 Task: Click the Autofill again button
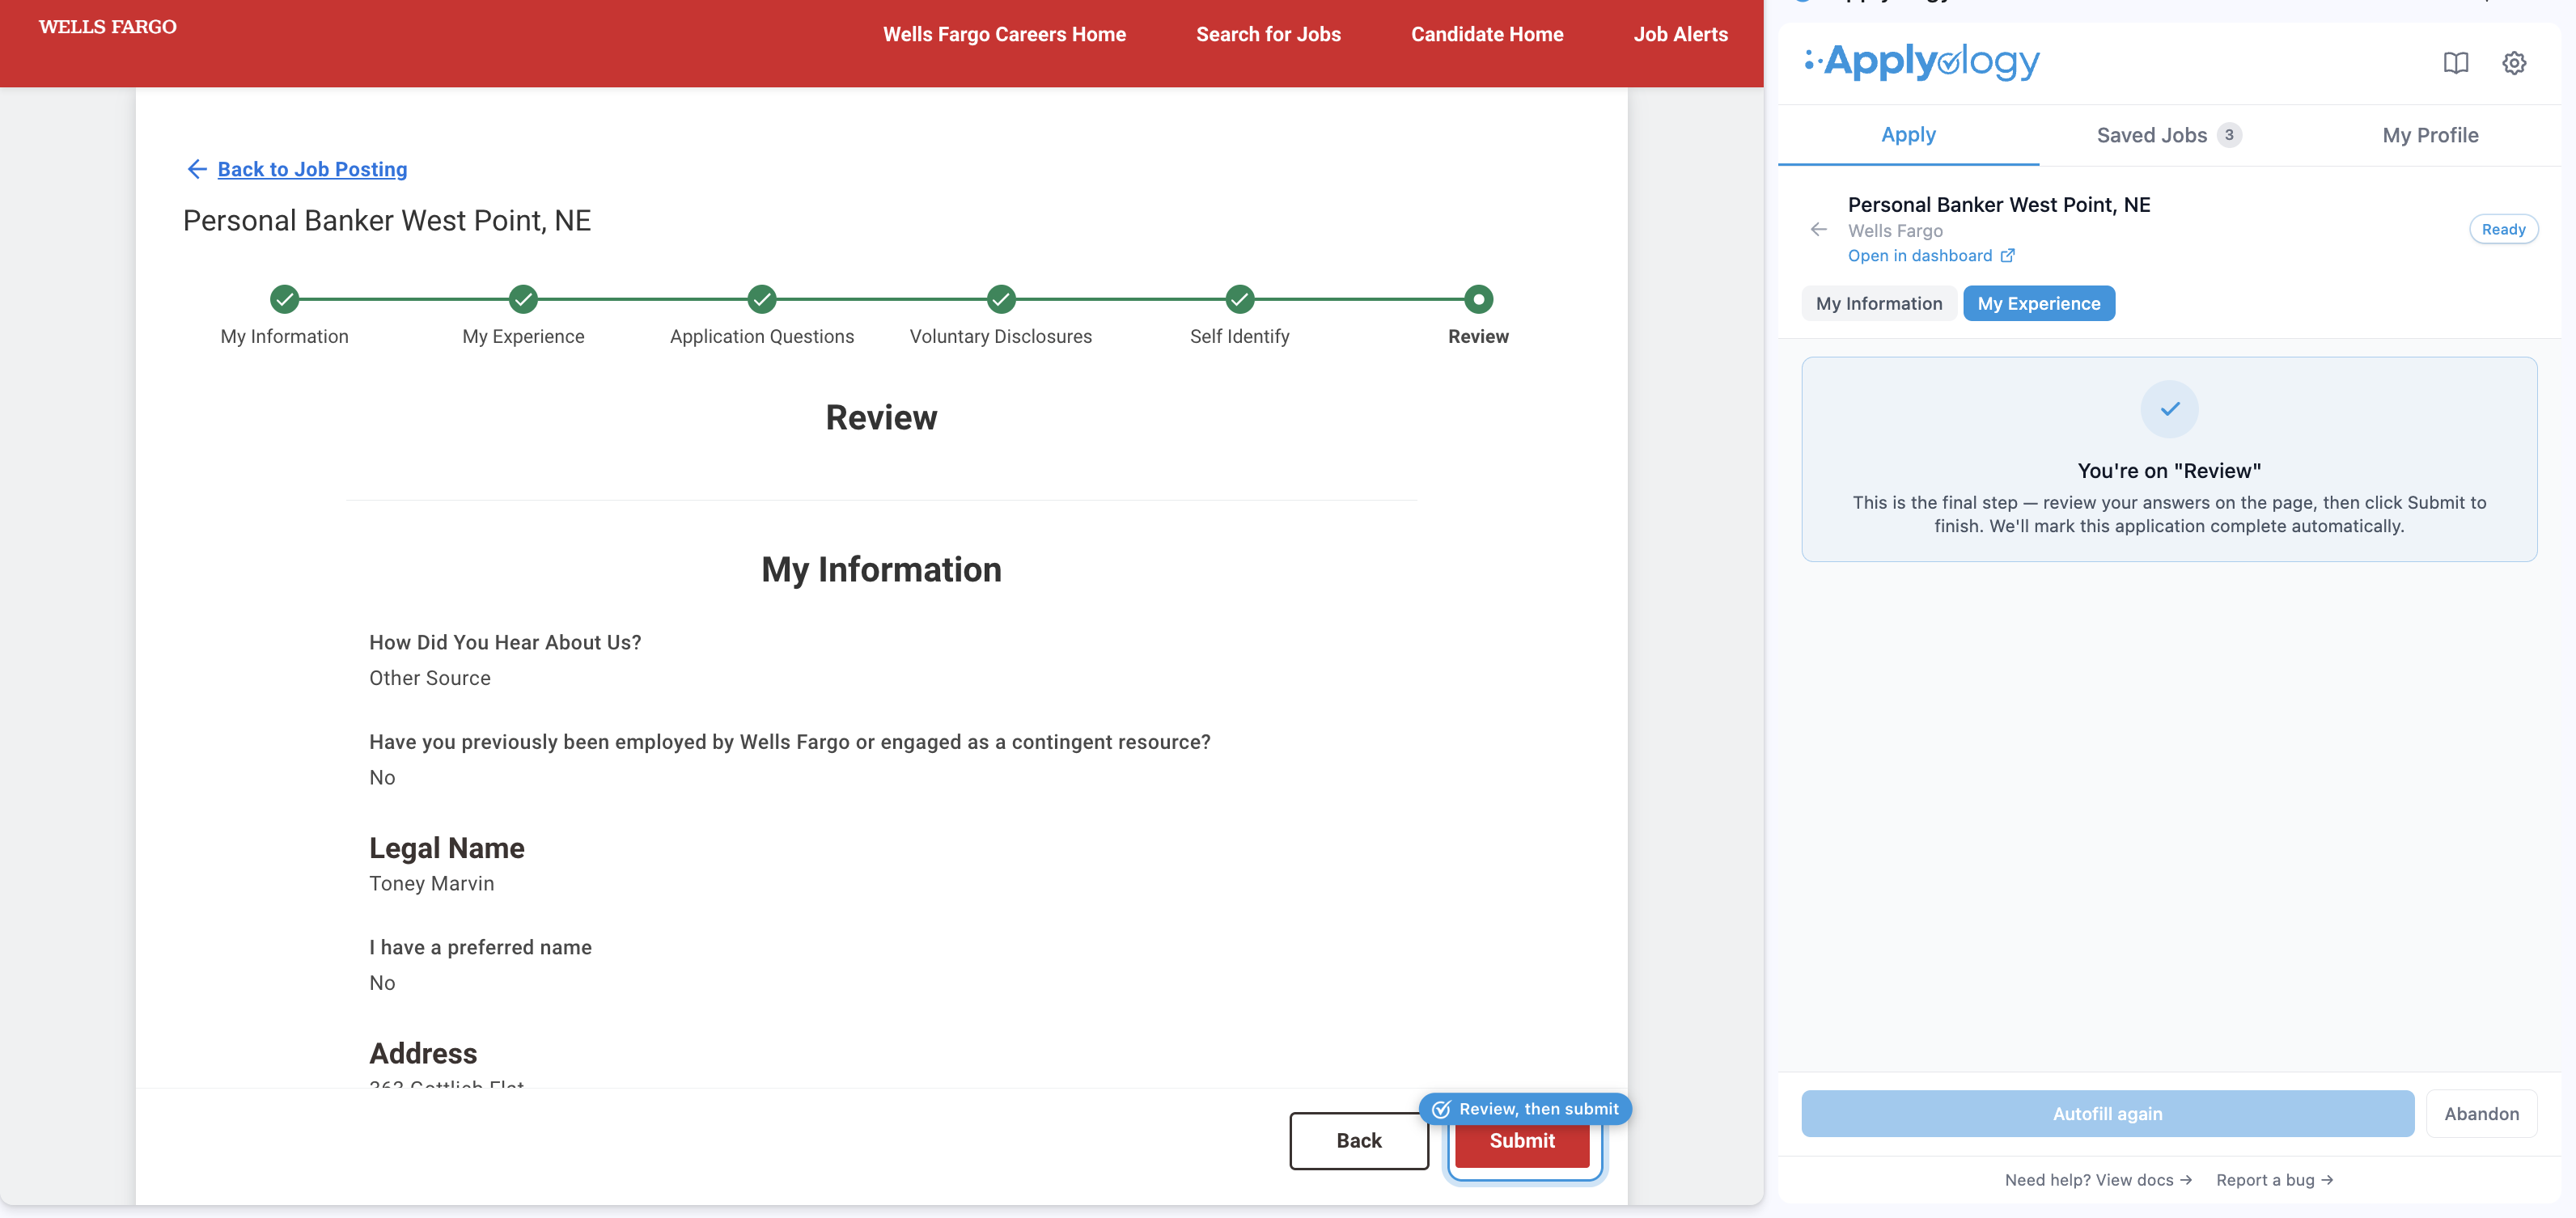(x=2107, y=1114)
